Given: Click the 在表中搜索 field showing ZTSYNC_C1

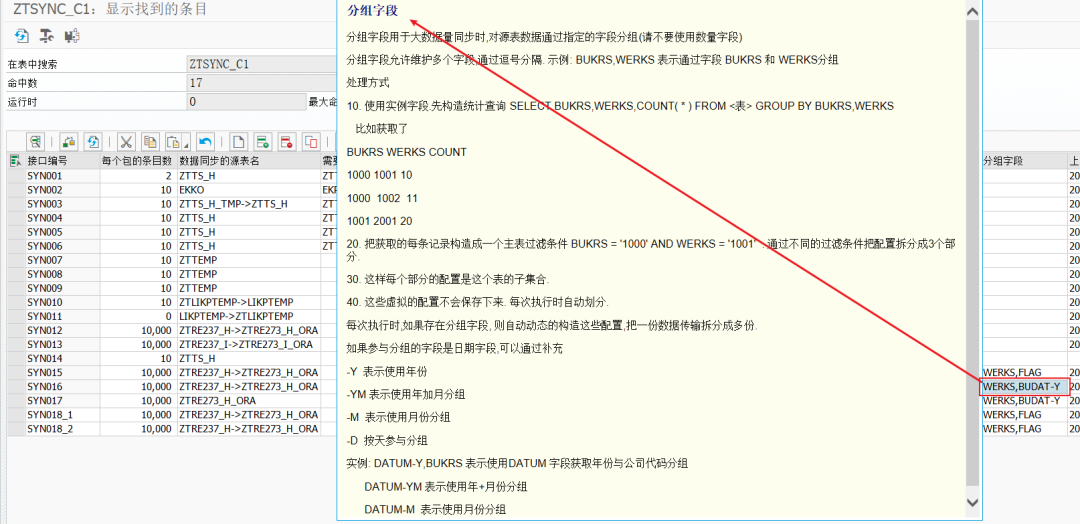Looking at the screenshot, I should coord(260,64).
